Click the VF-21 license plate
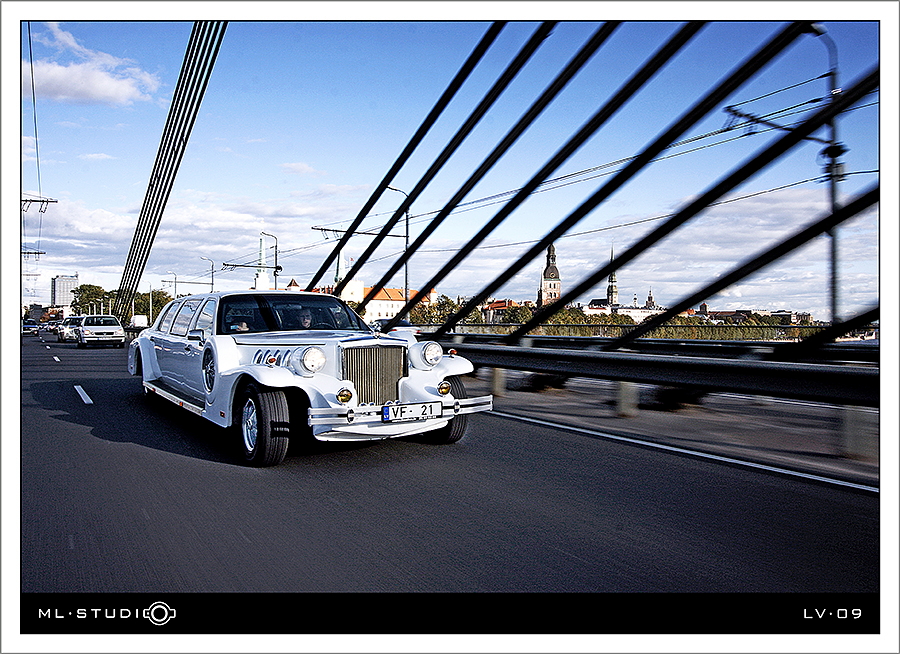900x654 pixels. click(x=411, y=411)
